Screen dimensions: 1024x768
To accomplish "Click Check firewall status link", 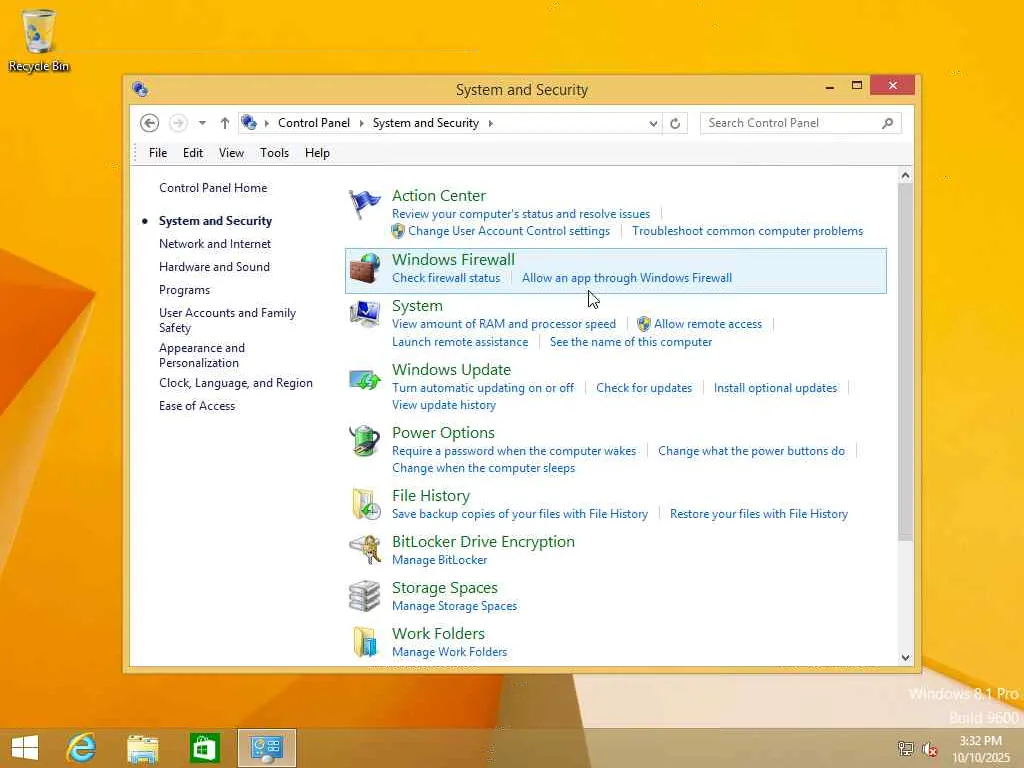I will [x=446, y=278].
